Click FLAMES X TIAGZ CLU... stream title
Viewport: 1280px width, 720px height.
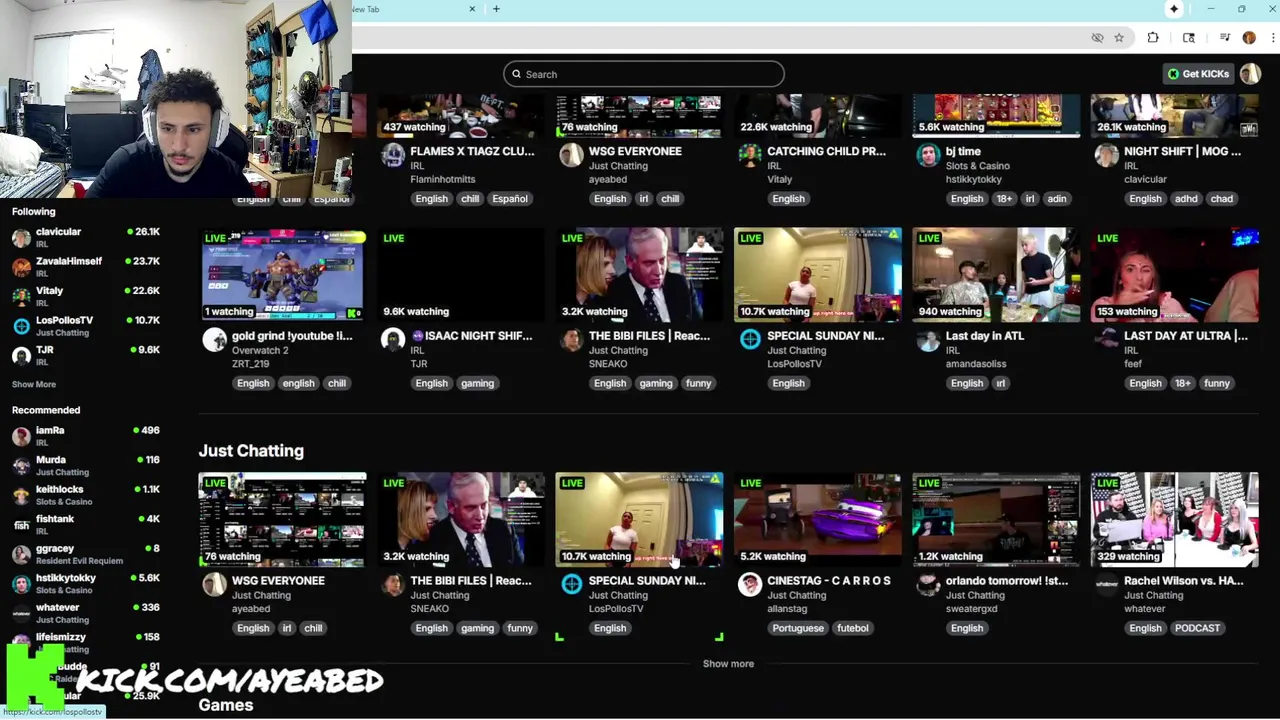point(472,152)
